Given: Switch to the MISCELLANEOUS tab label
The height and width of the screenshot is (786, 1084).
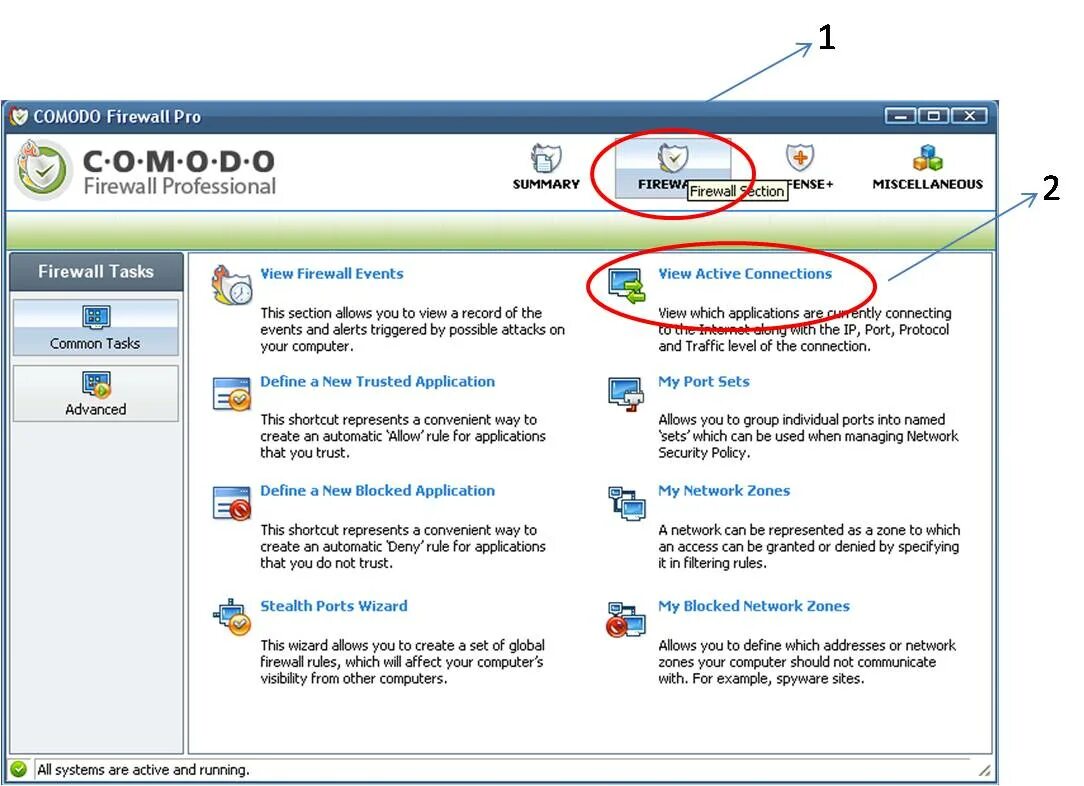Looking at the screenshot, I should 927,184.
